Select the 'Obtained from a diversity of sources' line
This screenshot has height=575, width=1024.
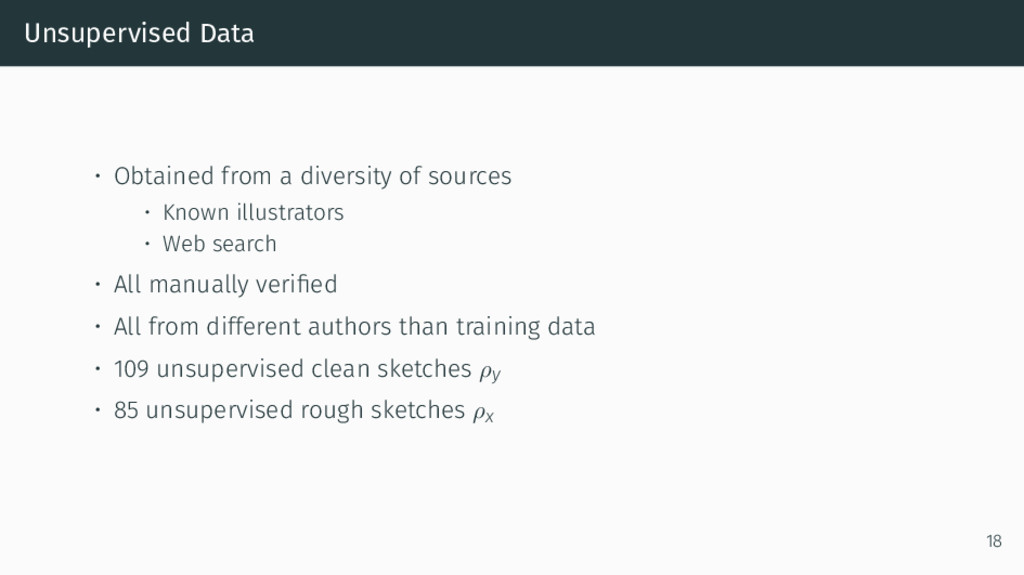312,176
